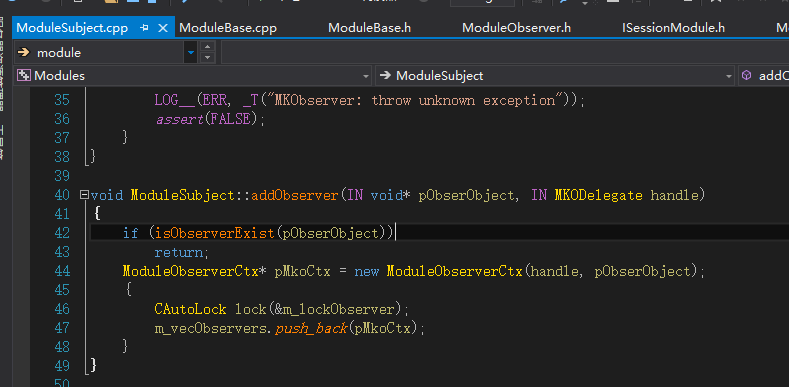Viewport: 789px width, 387px height.
Task: Click the pMkoCtx variable on line 44
Action: point(302,271)
